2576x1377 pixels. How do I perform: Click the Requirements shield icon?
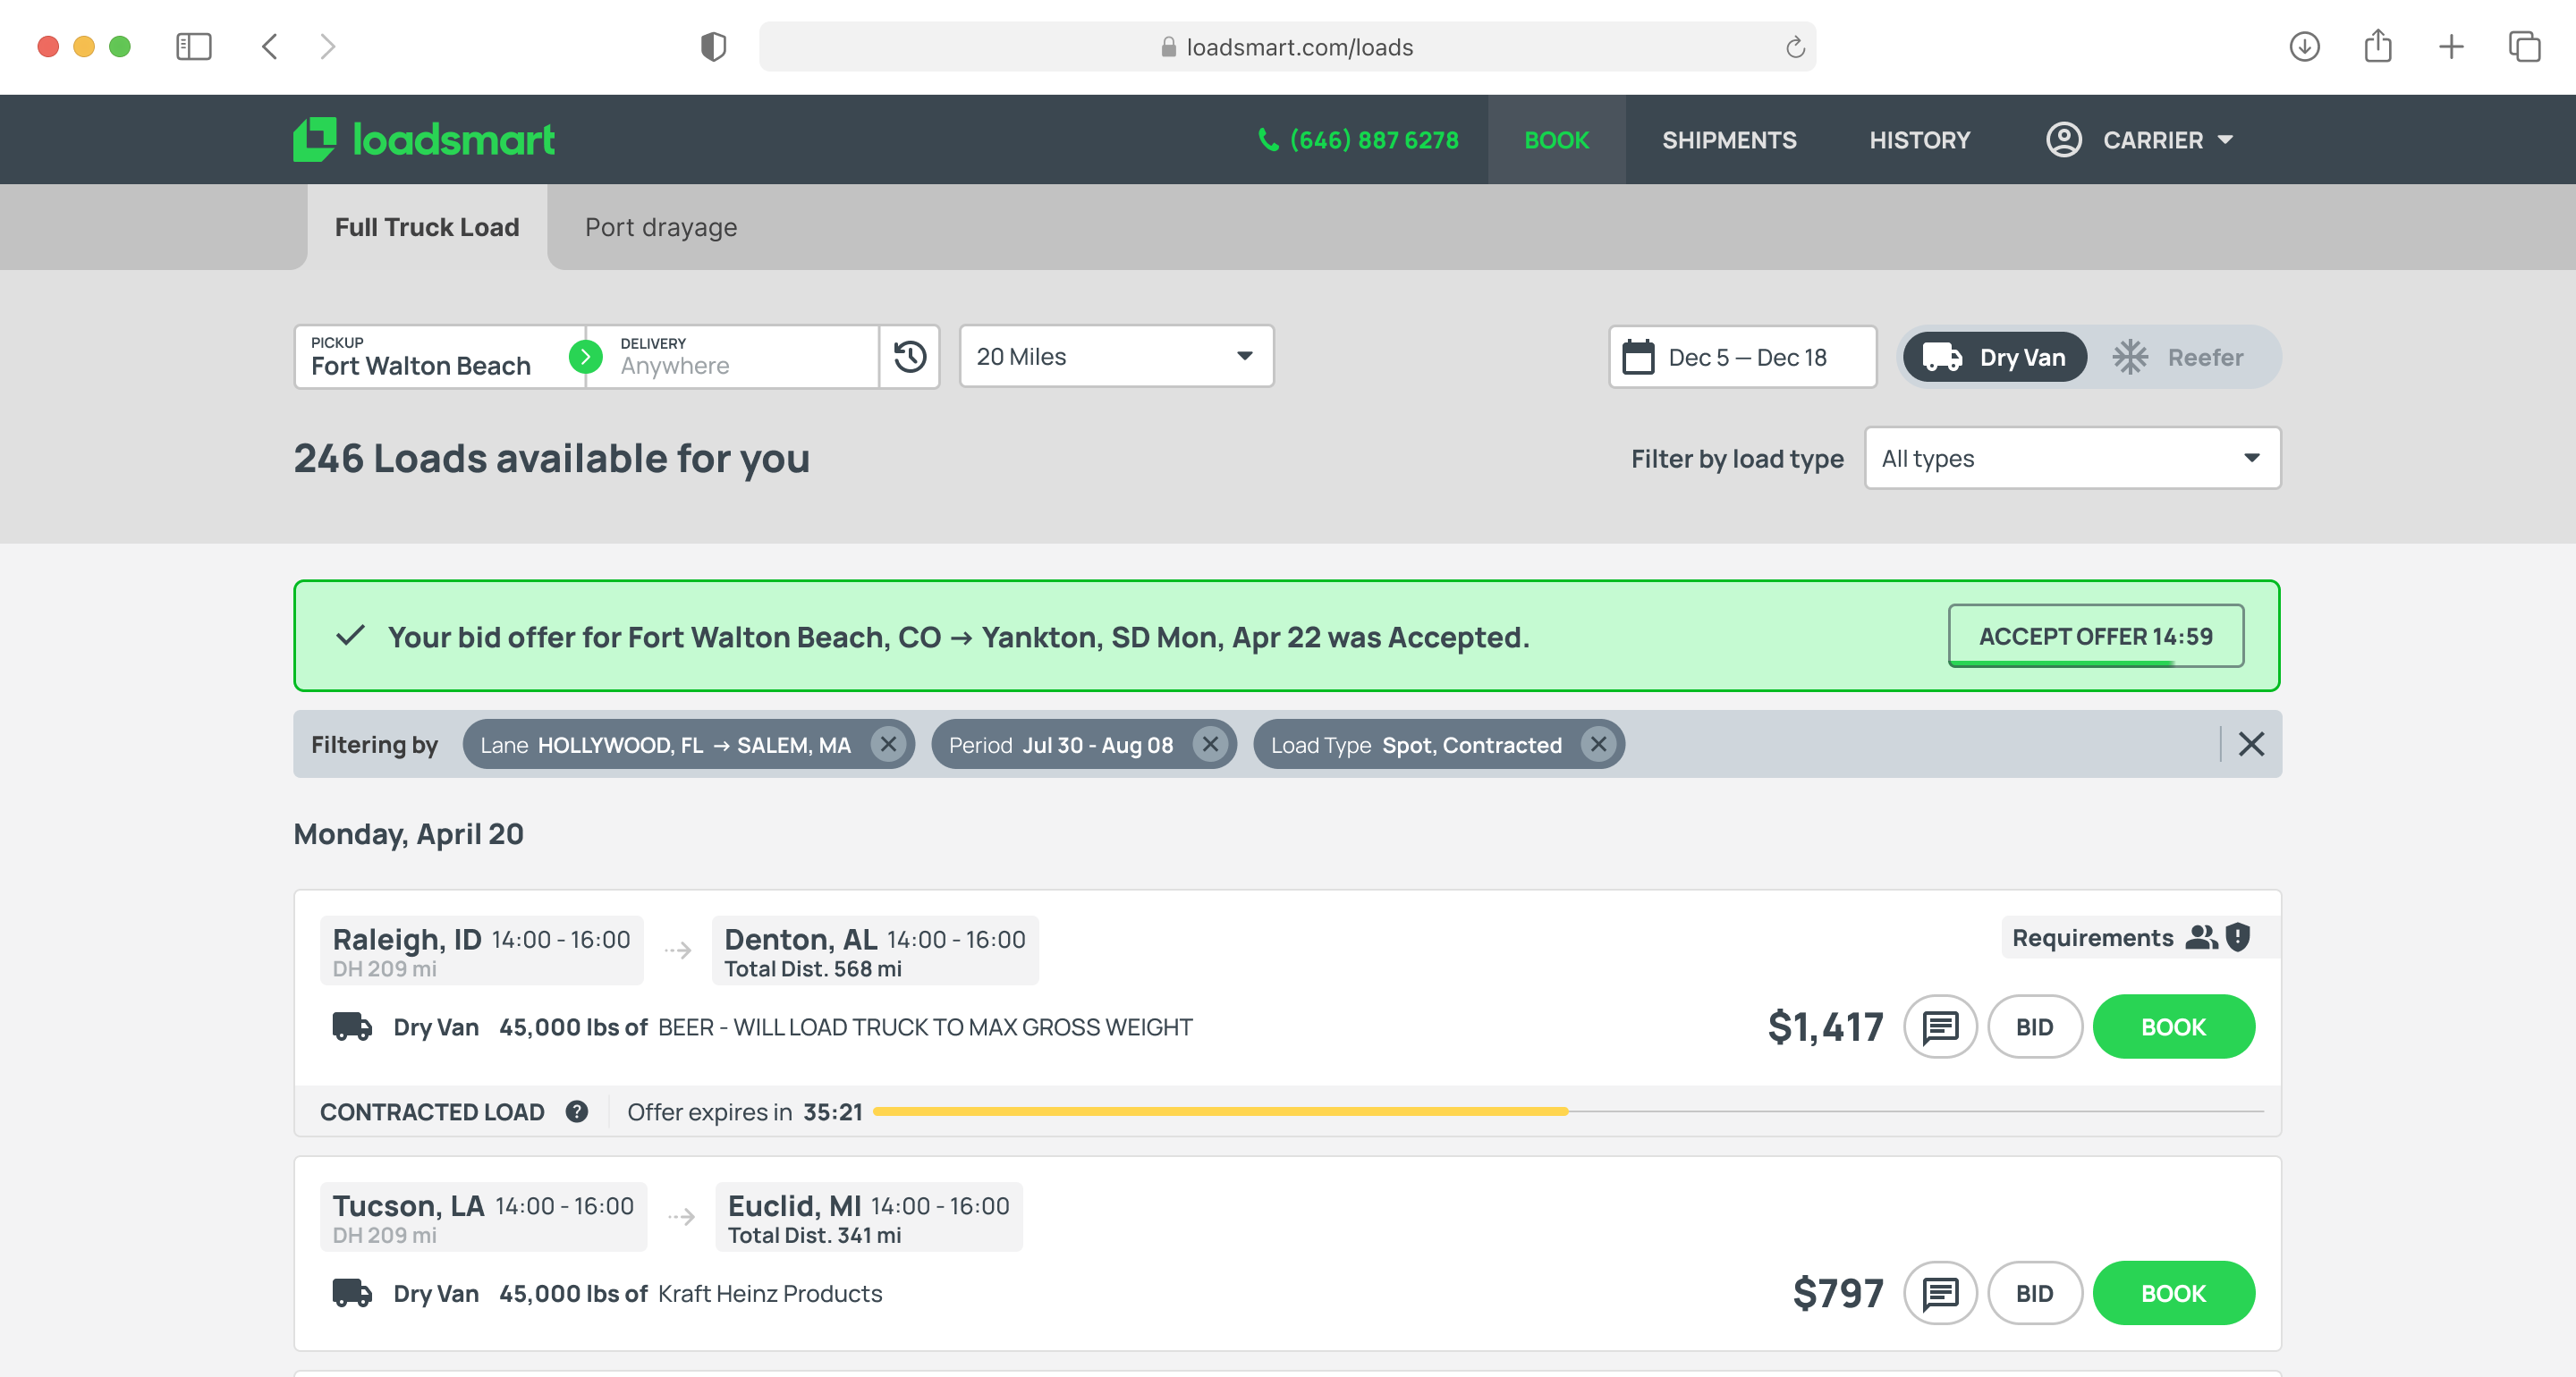coord(2238,937)
